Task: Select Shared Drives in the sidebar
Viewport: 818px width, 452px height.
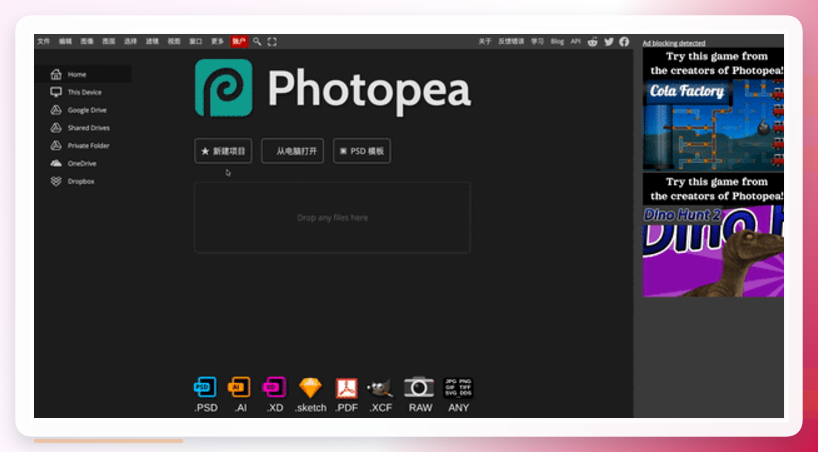Action: [83, 128]
